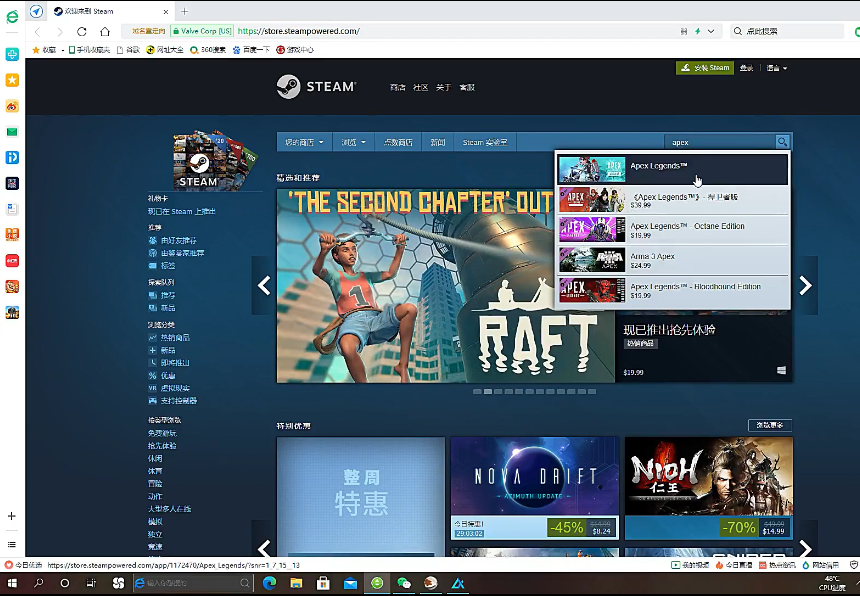860x596 pixels.
Task: Click the browser forward arrow
Action: pos(59,31)
